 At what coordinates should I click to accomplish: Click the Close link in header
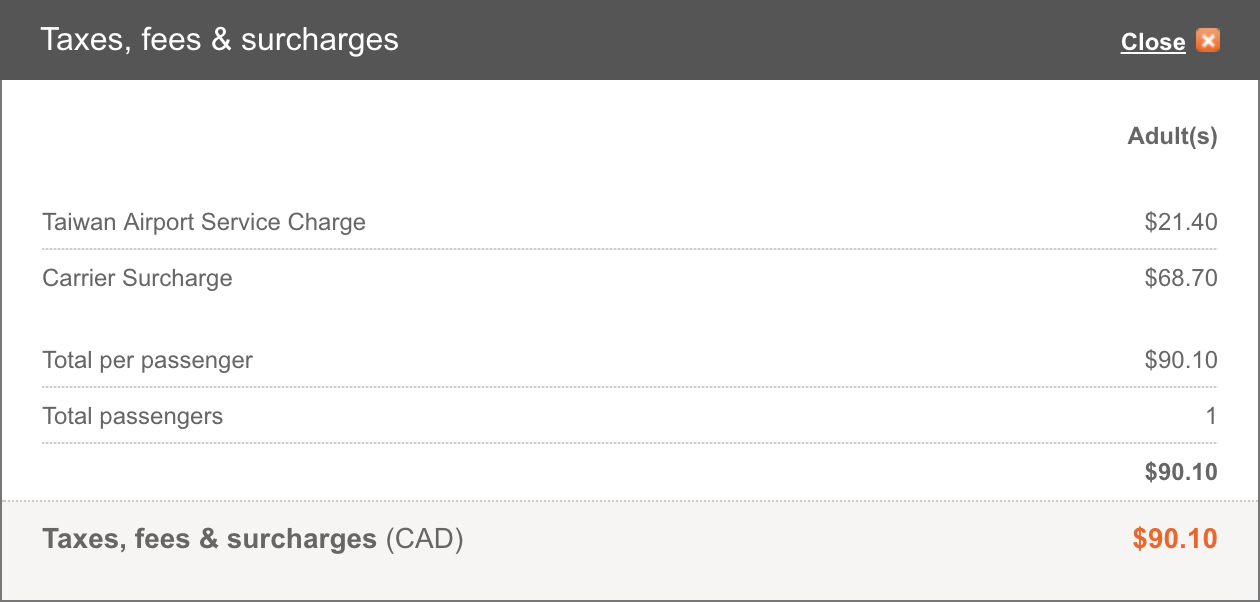tap(1153, 42)
